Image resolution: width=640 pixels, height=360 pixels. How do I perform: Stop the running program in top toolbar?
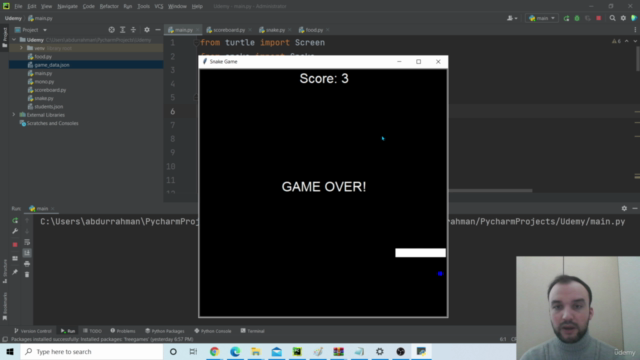coord(598,18)
